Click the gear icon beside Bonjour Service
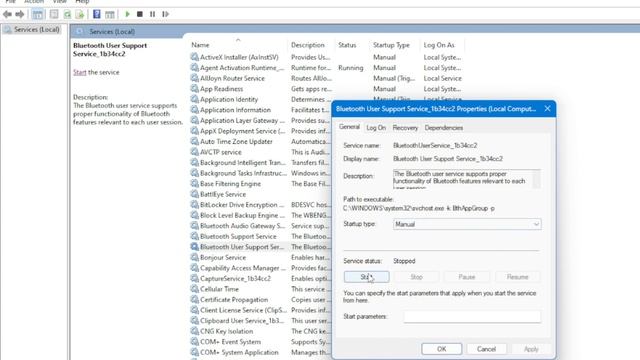The image size is (640, 360). pos(195,258)
